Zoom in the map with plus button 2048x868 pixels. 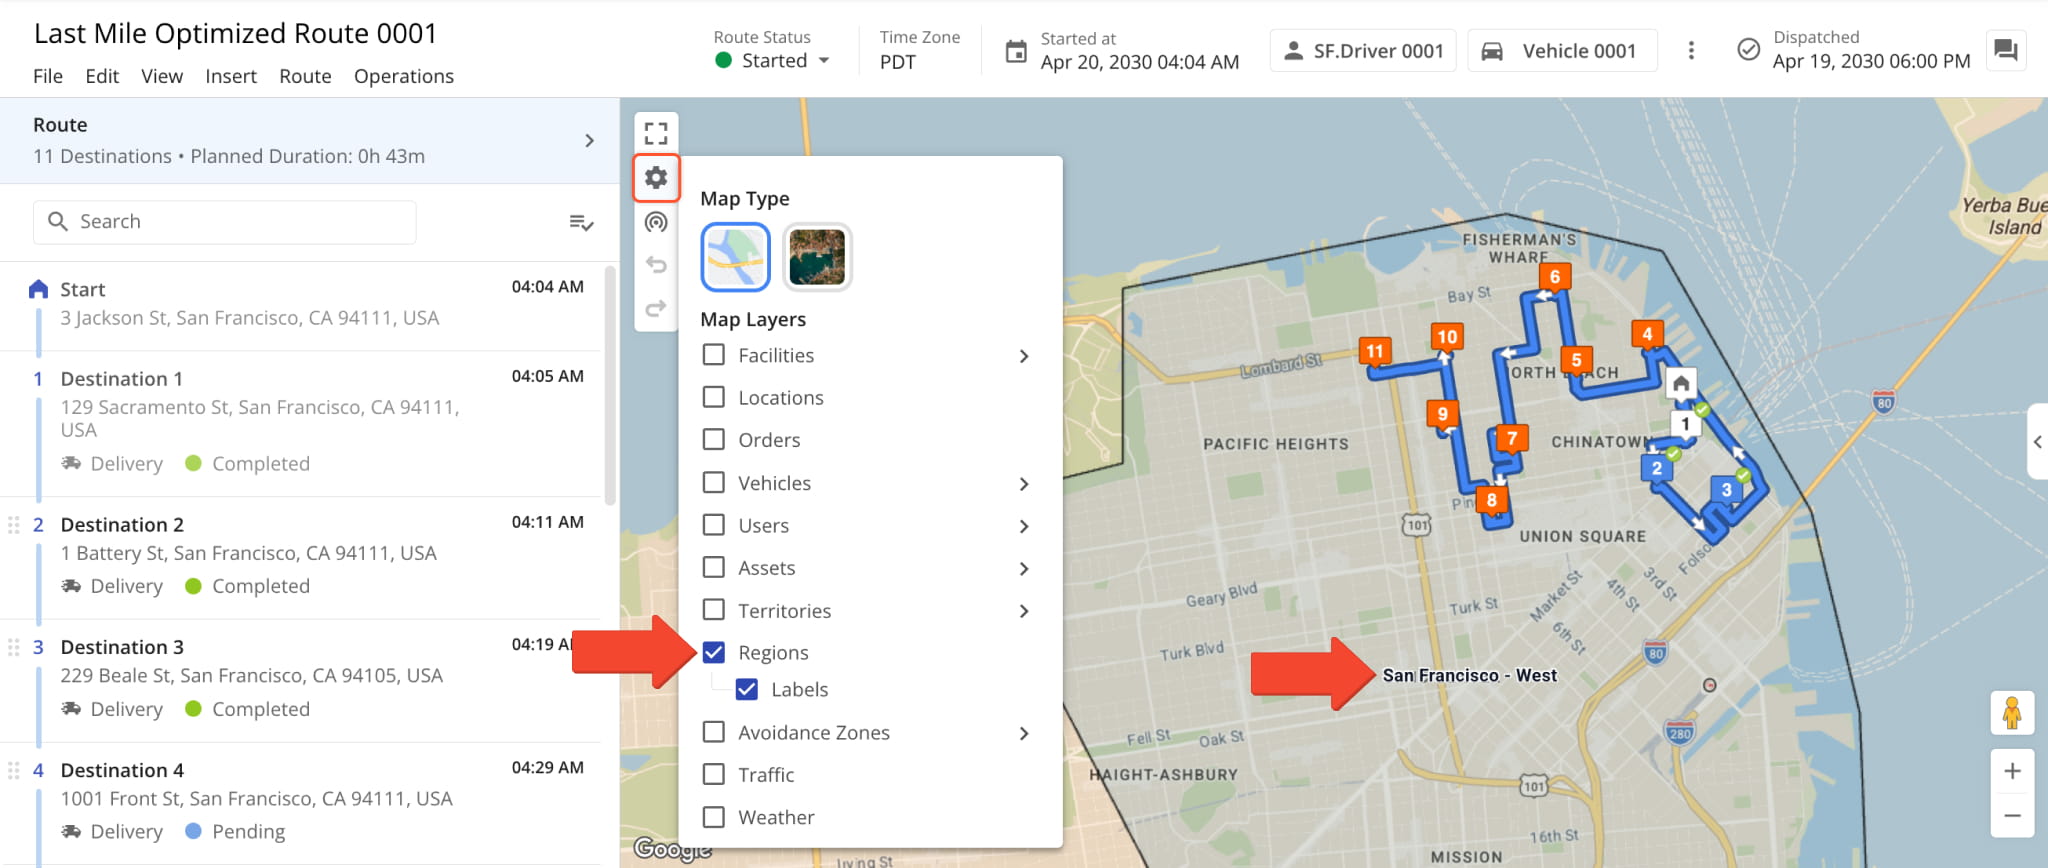pos(2012,771)
